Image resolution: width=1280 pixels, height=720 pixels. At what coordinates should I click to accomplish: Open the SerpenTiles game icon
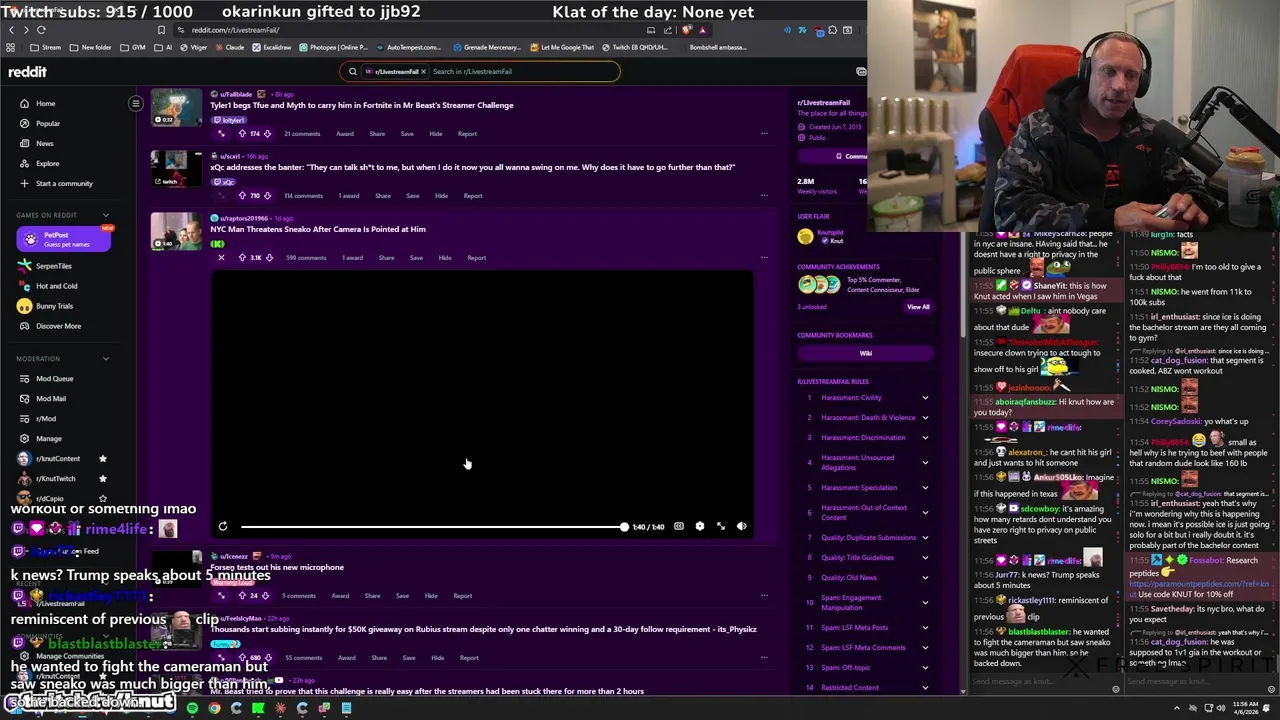pos(25,266)
